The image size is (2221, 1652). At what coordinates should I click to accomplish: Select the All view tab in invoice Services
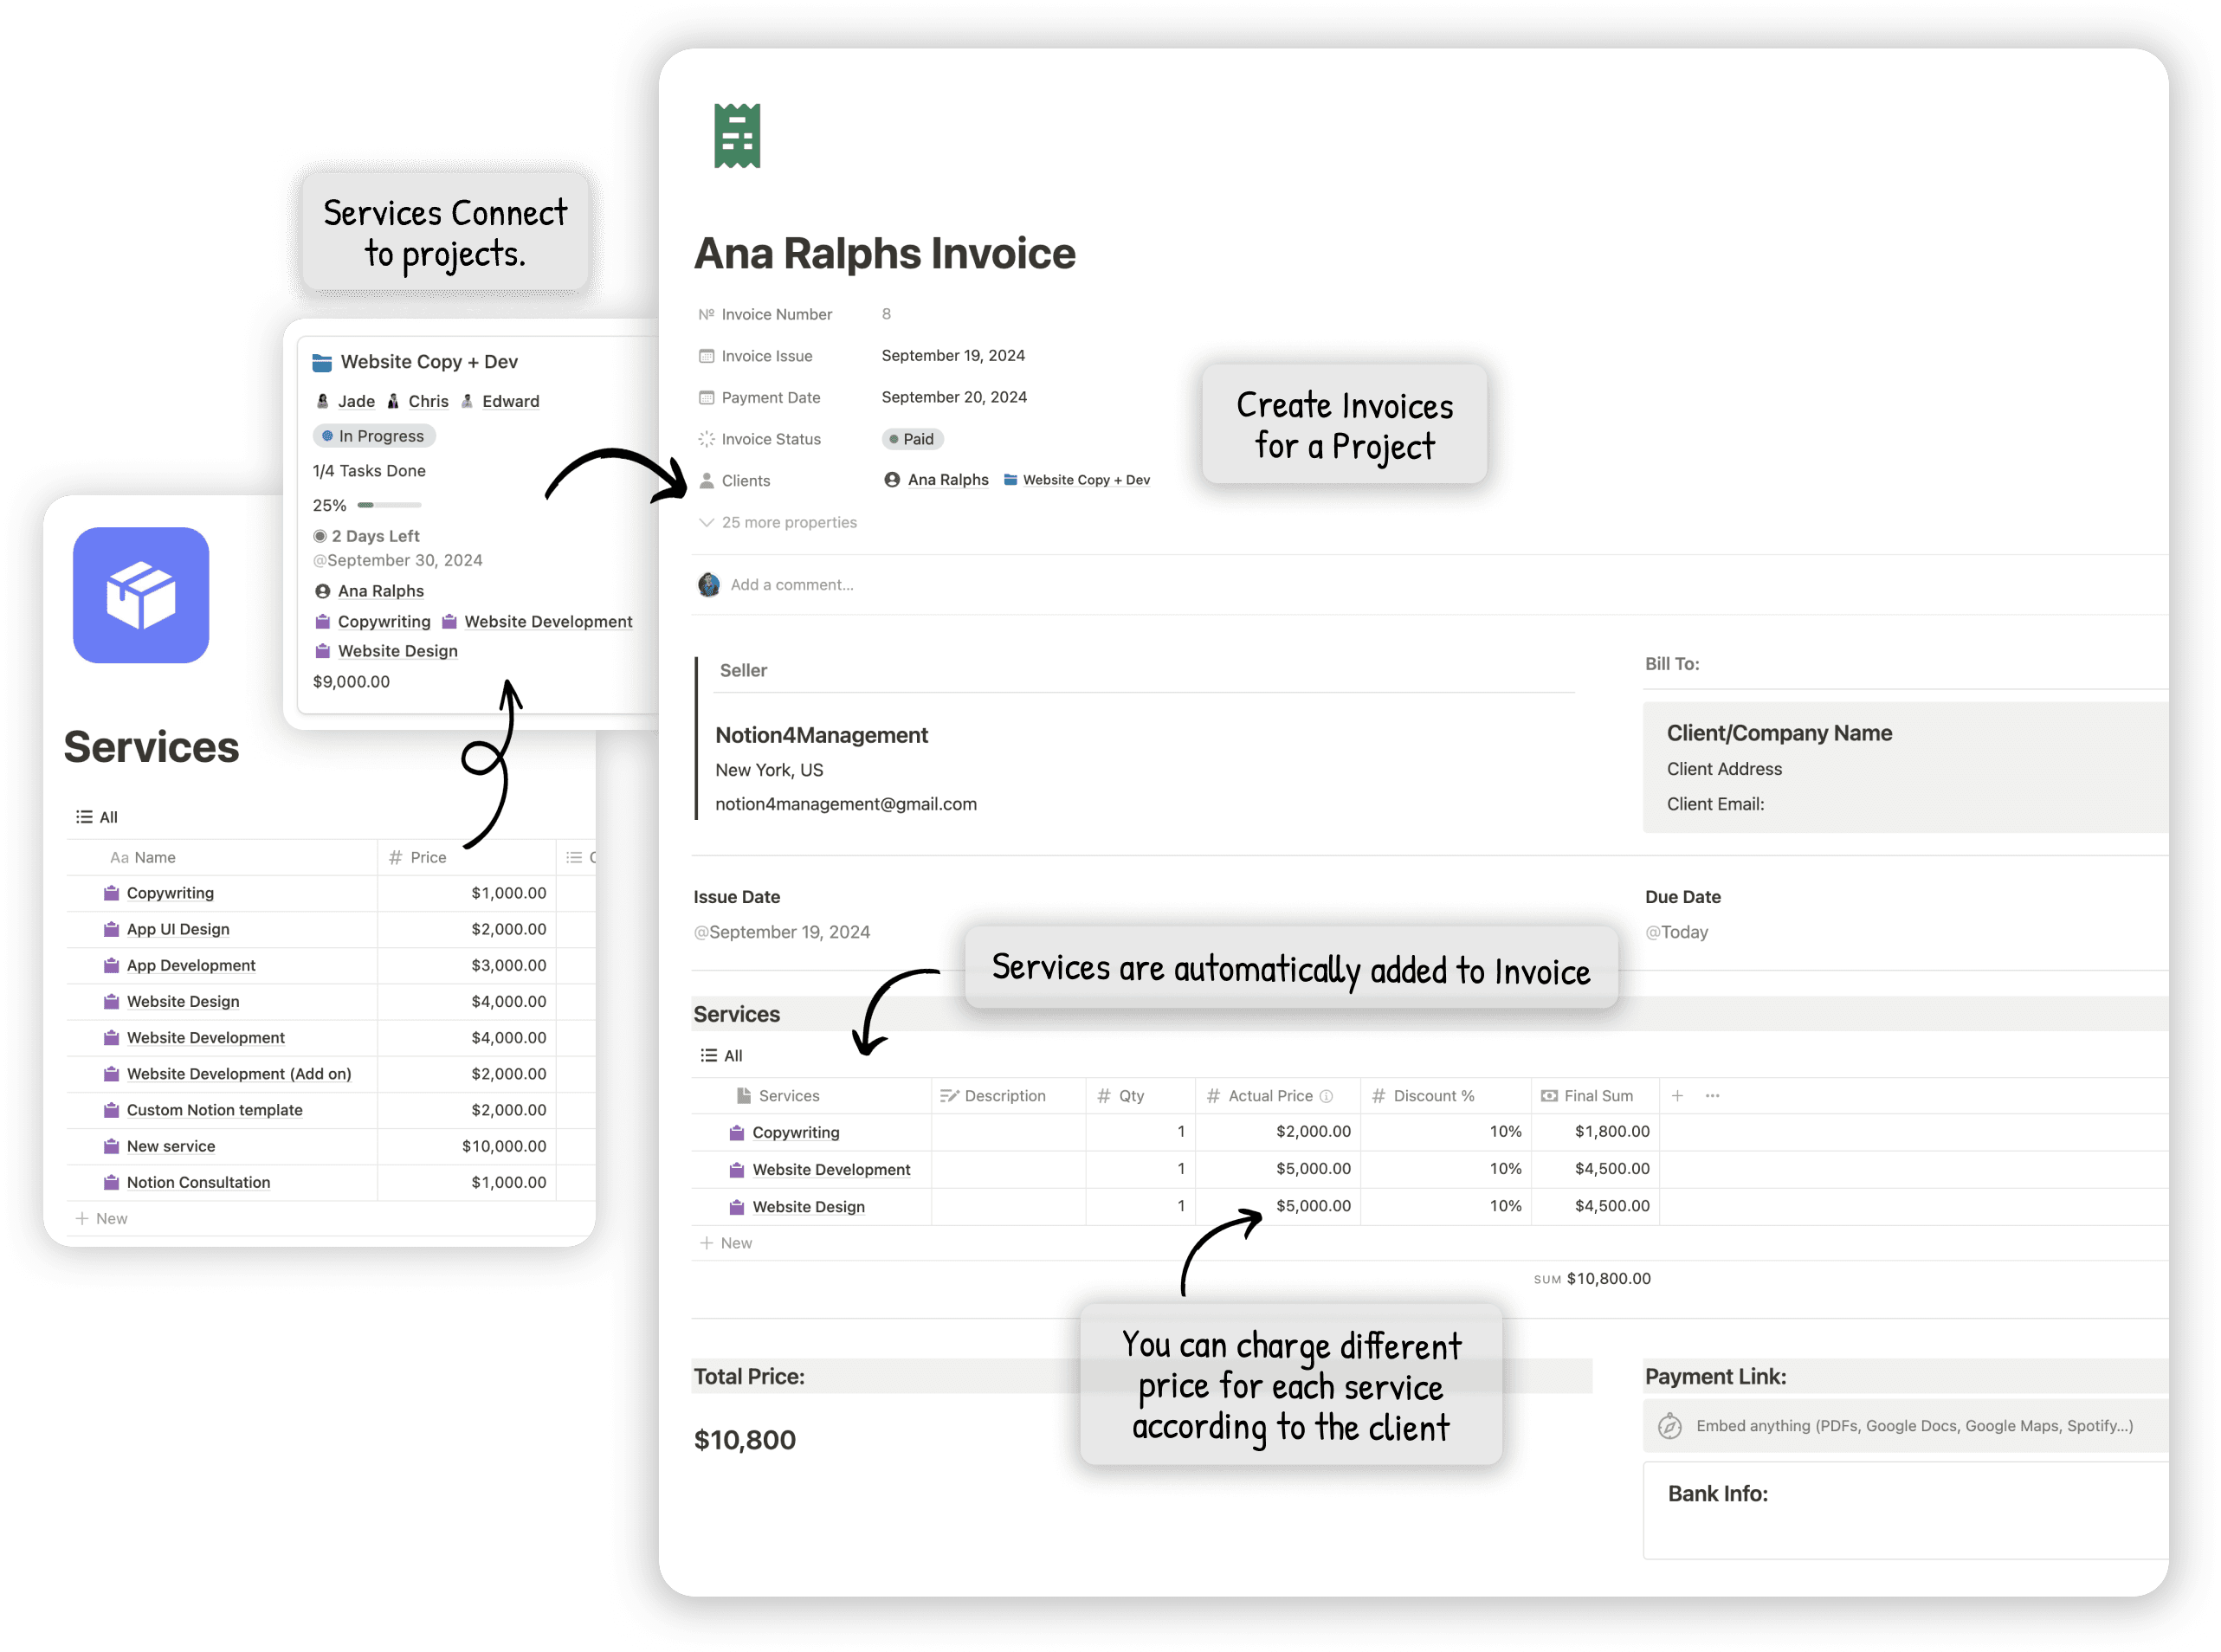721,1055
